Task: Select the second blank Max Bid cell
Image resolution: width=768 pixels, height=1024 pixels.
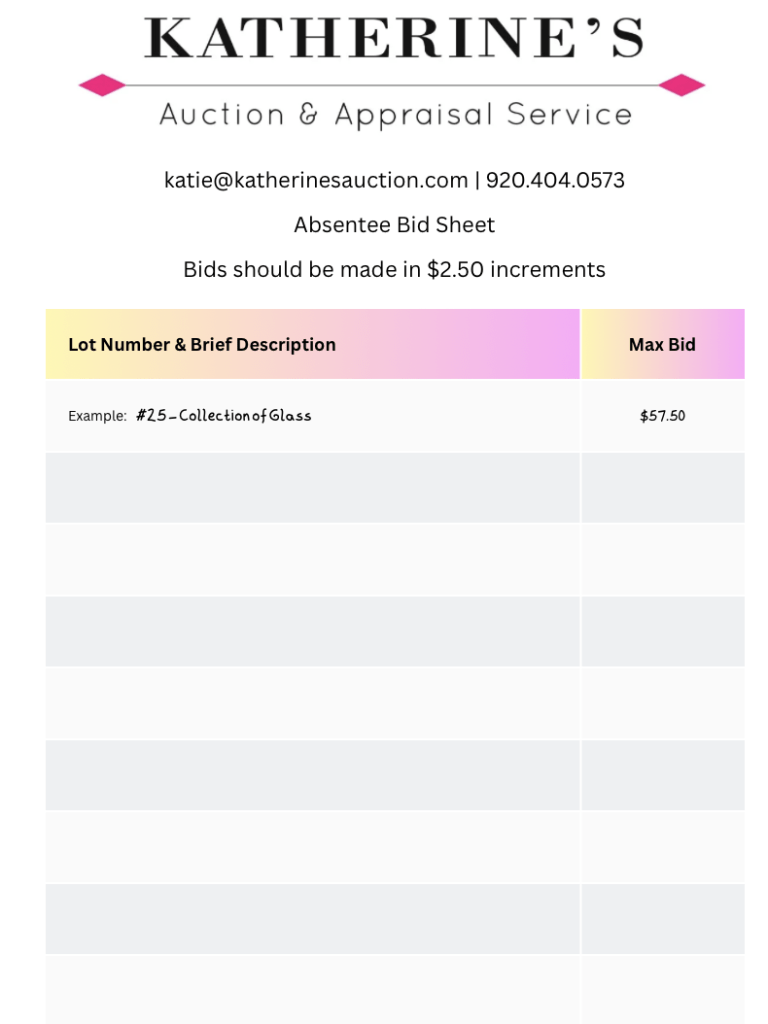Action: point(662,559)
